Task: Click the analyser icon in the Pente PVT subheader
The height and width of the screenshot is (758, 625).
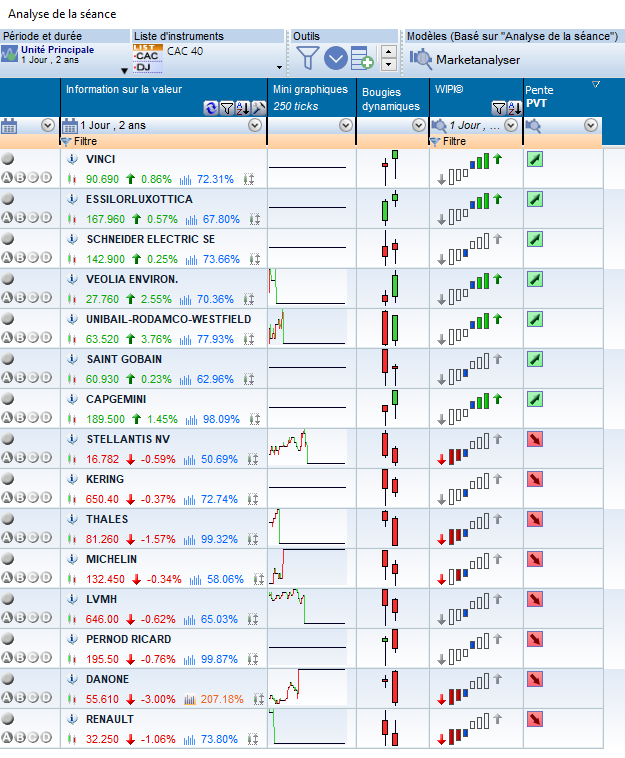Action: point(532,126)
